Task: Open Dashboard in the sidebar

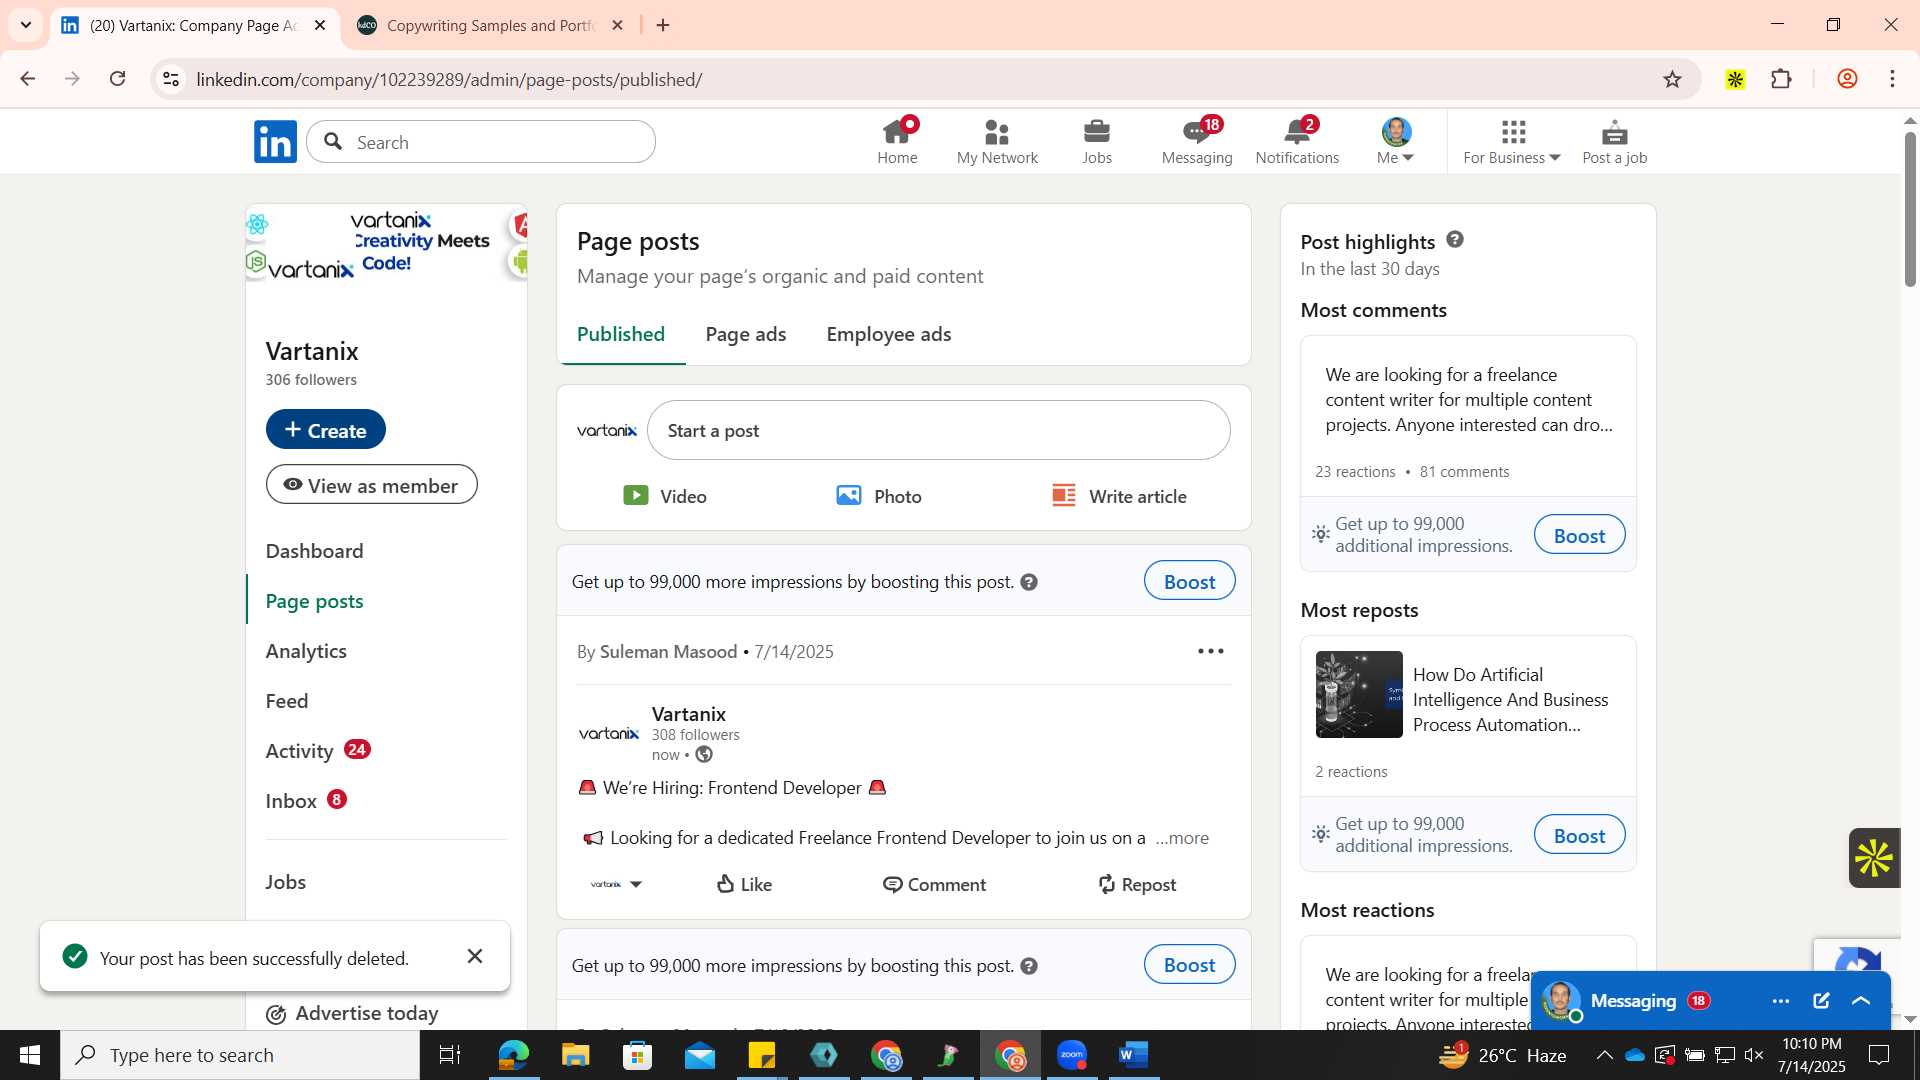Action: pos(314,551)
